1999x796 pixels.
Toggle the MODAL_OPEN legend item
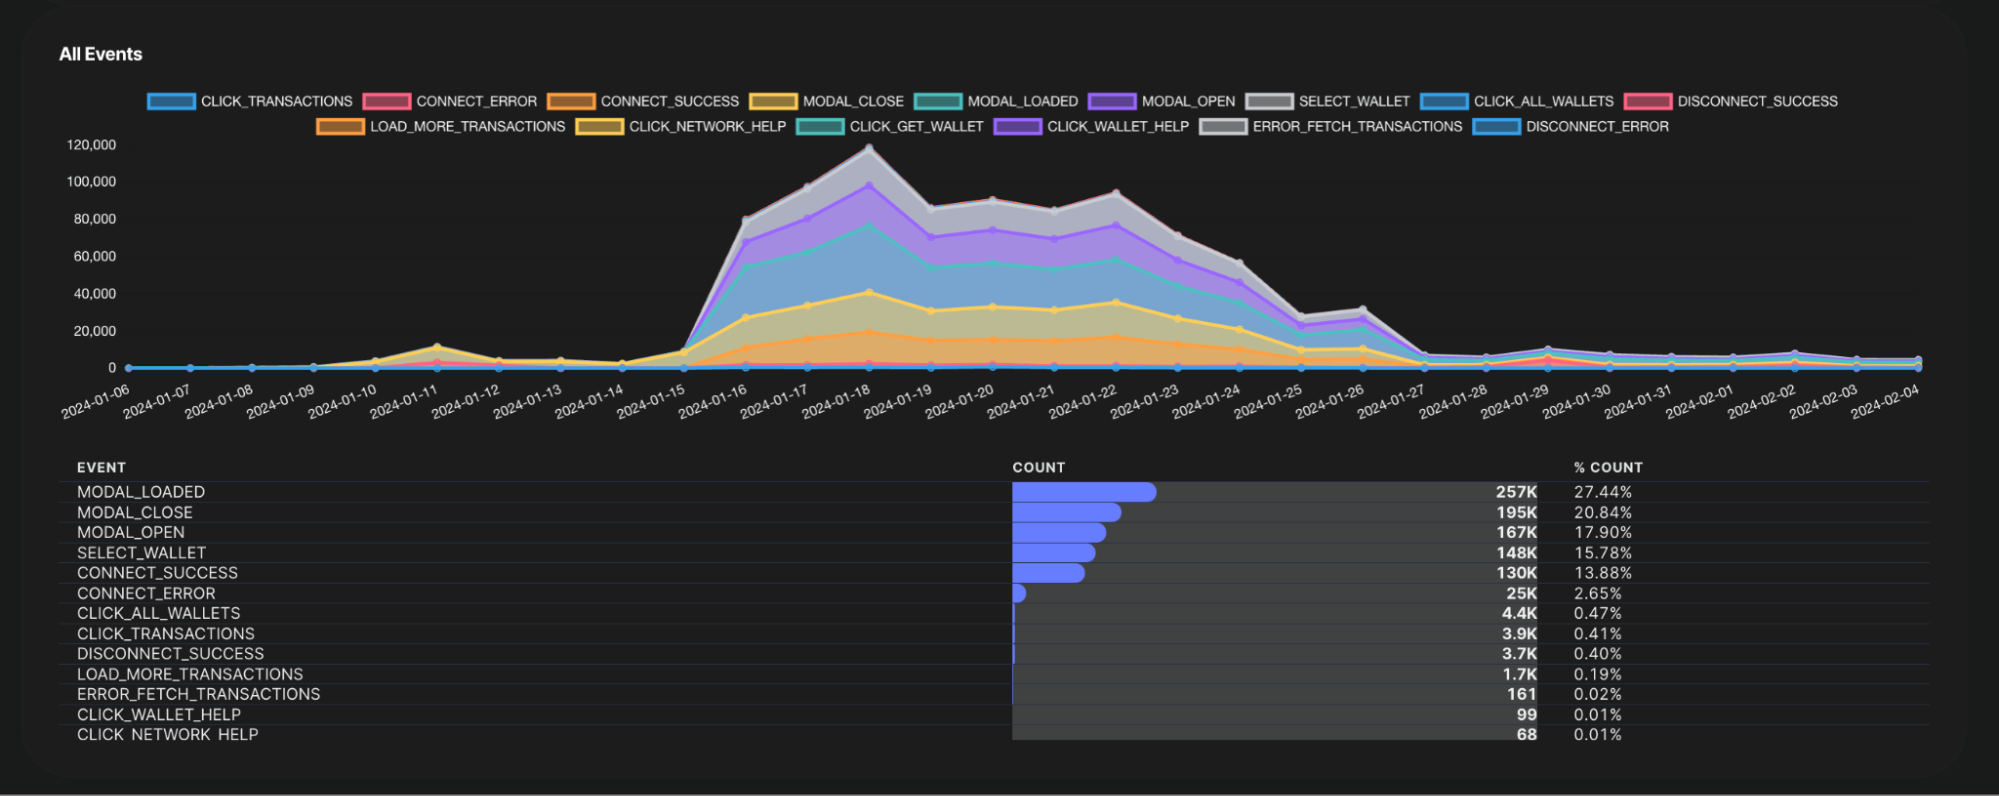click(x=1112, y=101)
